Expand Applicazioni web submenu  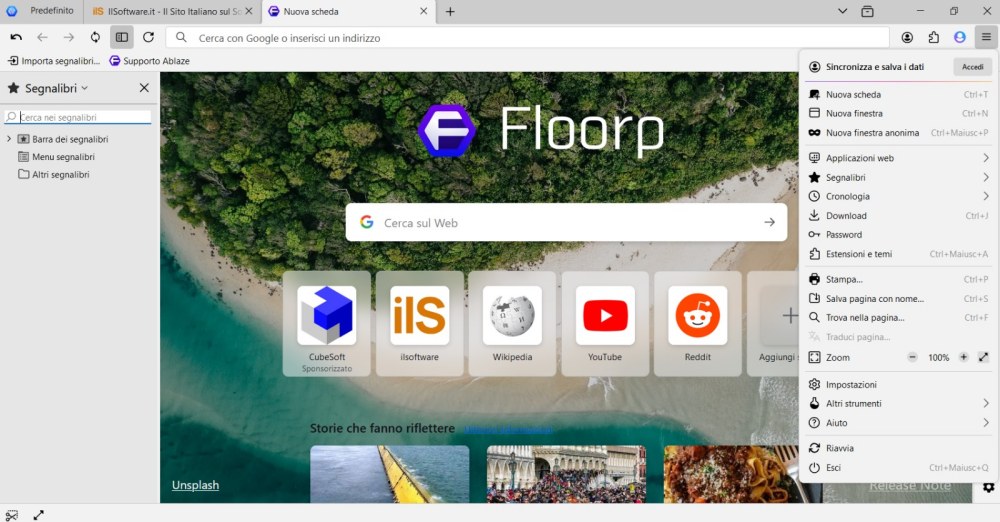[898, 158]
